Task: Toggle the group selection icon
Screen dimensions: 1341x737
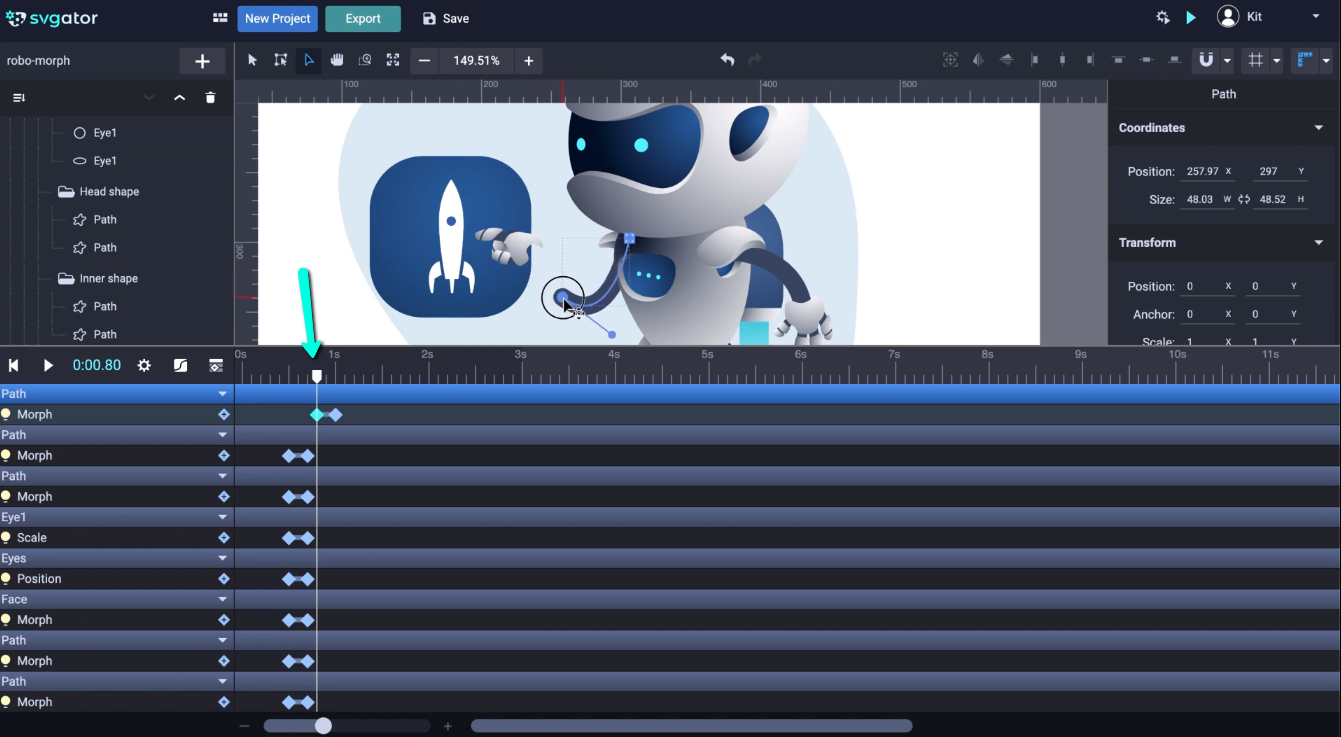Action: (950, 60)
